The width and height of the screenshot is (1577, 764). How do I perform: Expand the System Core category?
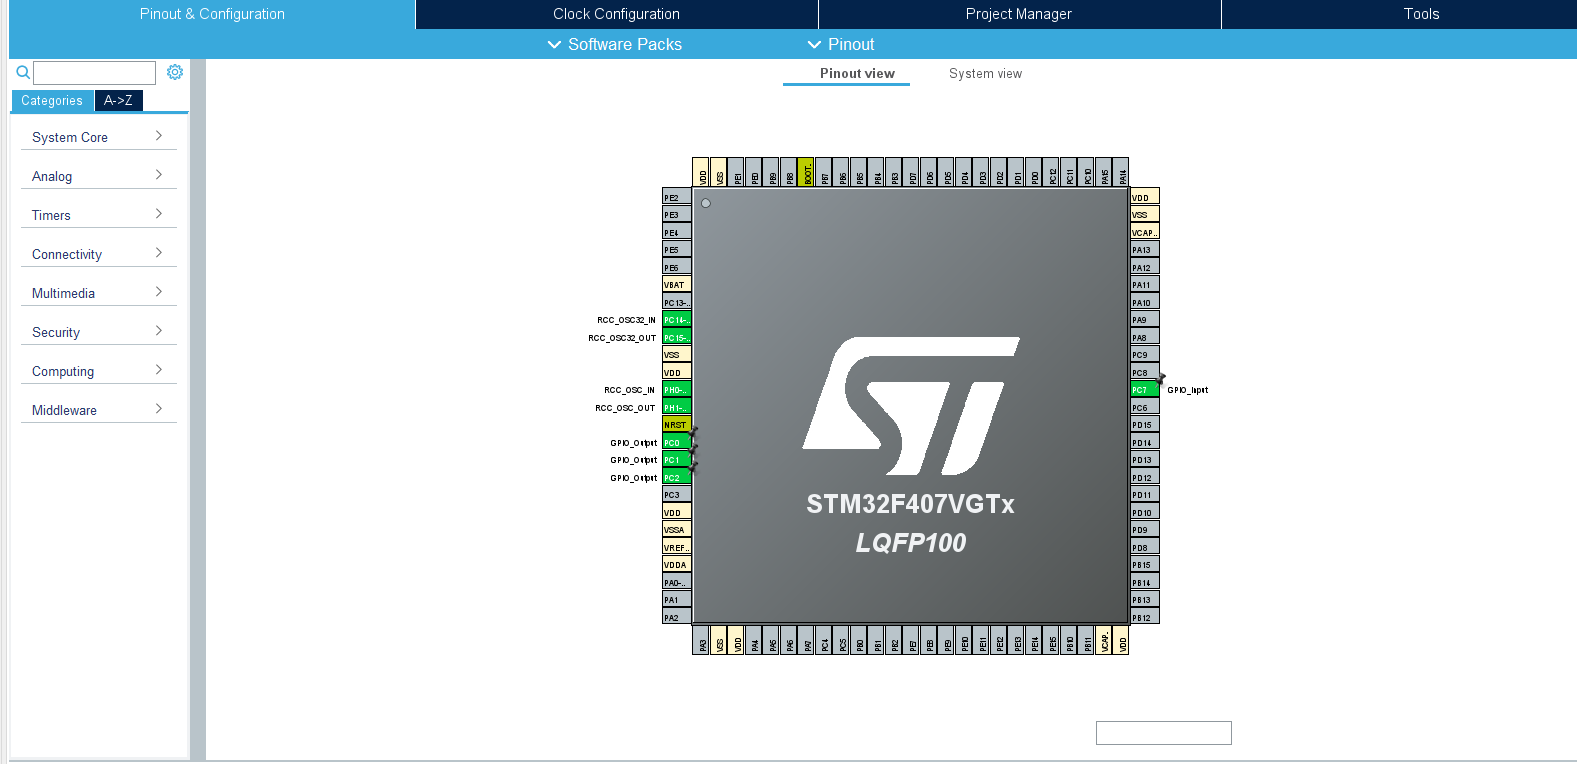(x=98, y=137)
